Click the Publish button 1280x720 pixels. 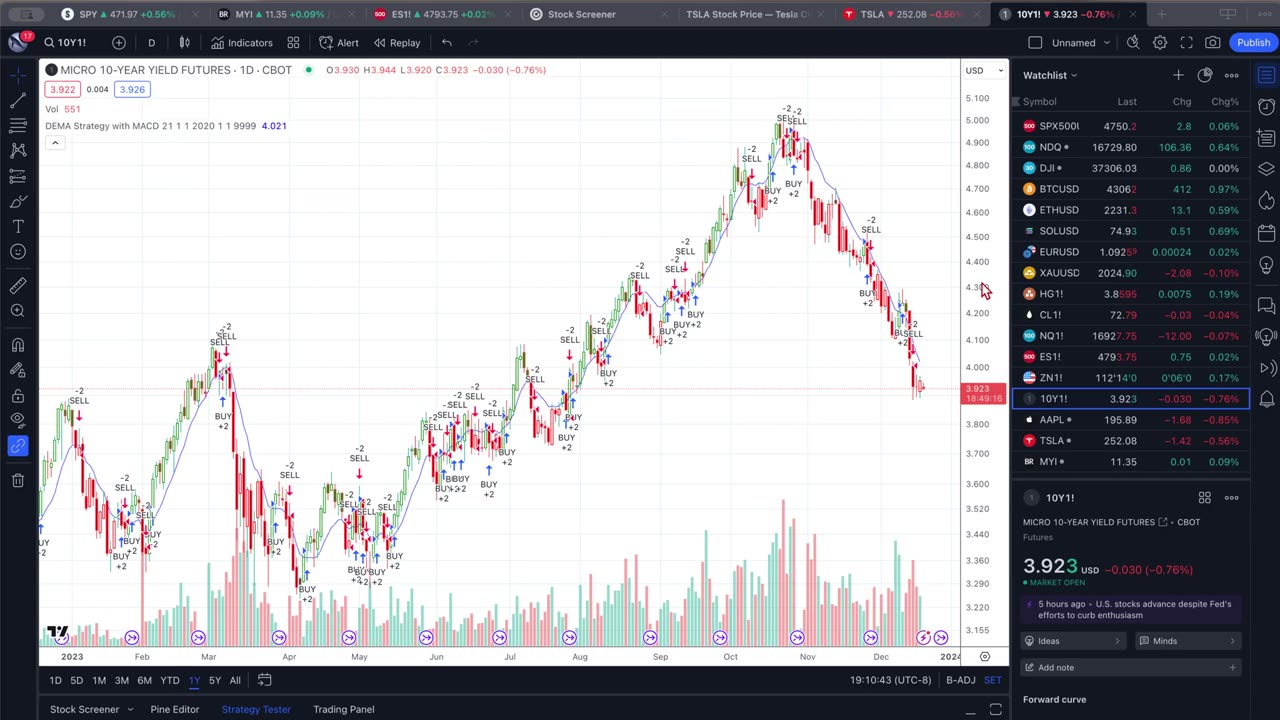[1253, 43]
